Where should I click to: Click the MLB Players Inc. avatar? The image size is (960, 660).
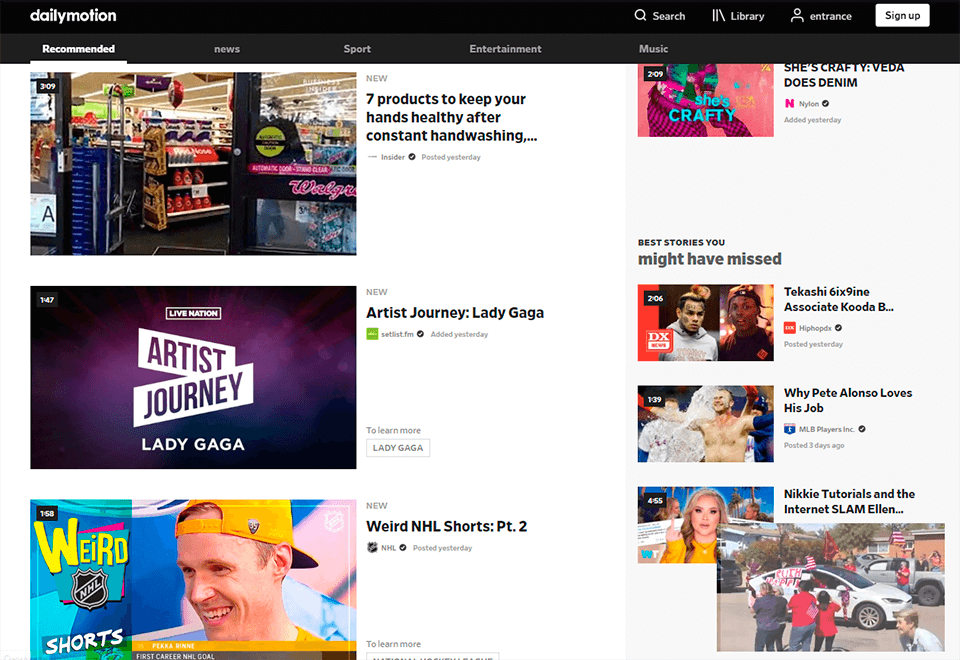(x=789, y=428)
